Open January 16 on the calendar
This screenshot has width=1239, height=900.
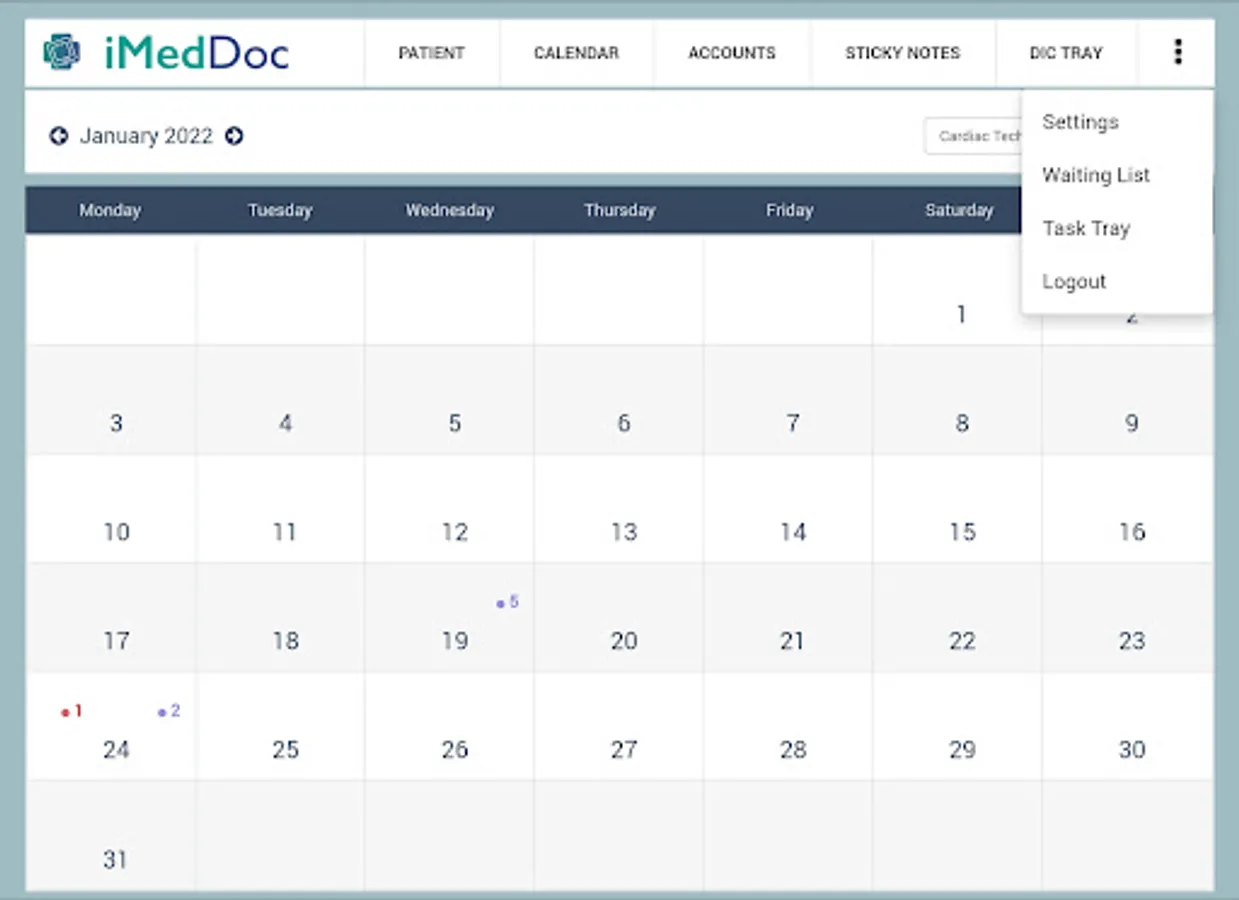click(x=1128, y=509)
